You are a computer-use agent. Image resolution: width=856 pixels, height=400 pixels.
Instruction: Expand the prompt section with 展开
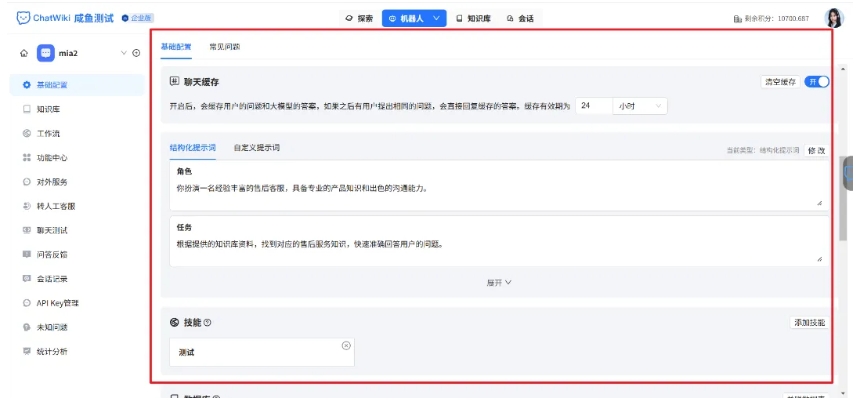tap(498, 283)
